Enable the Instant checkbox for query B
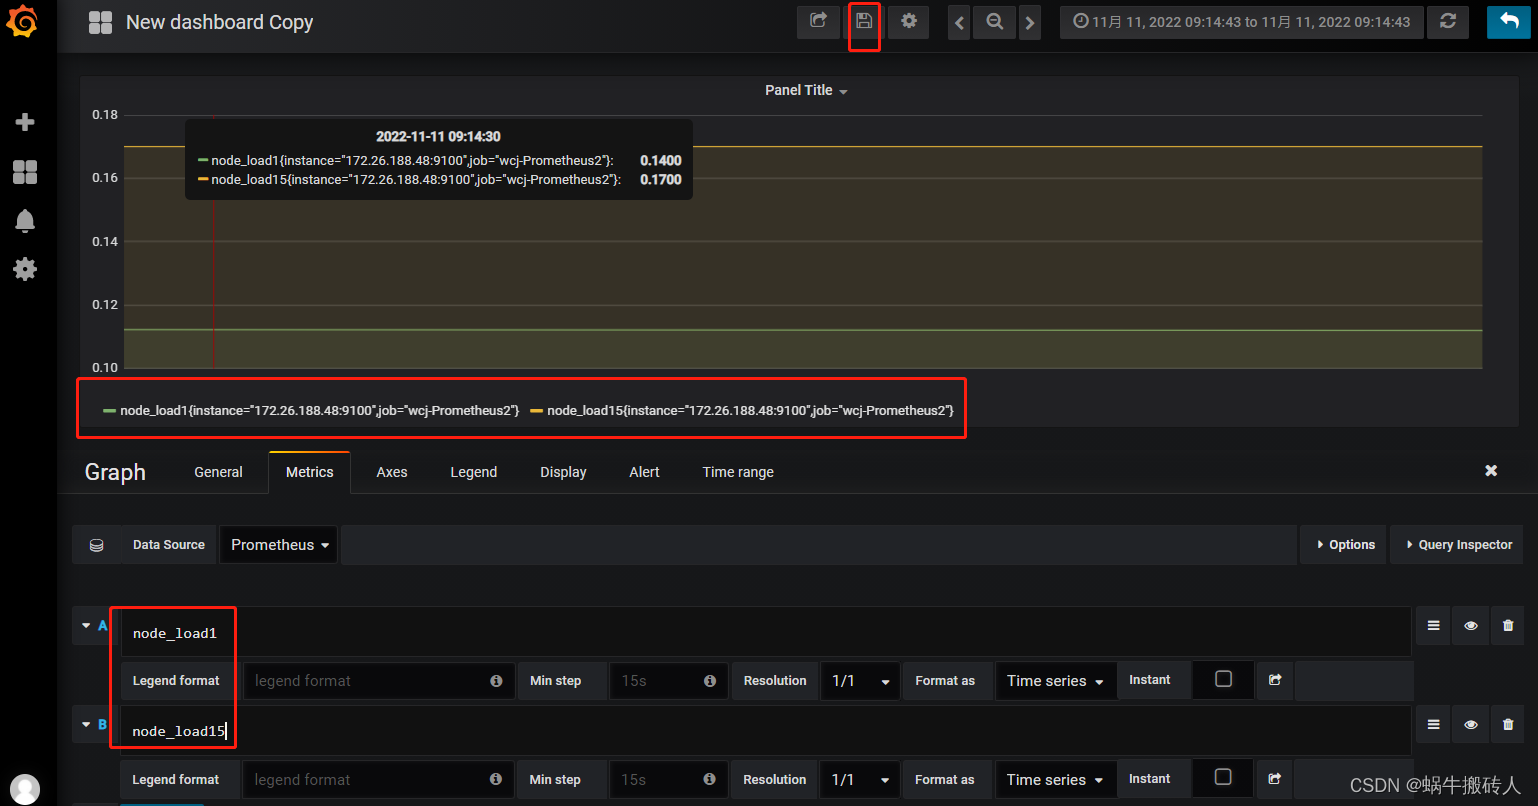1538x806 pixels. coord(1222,779)
